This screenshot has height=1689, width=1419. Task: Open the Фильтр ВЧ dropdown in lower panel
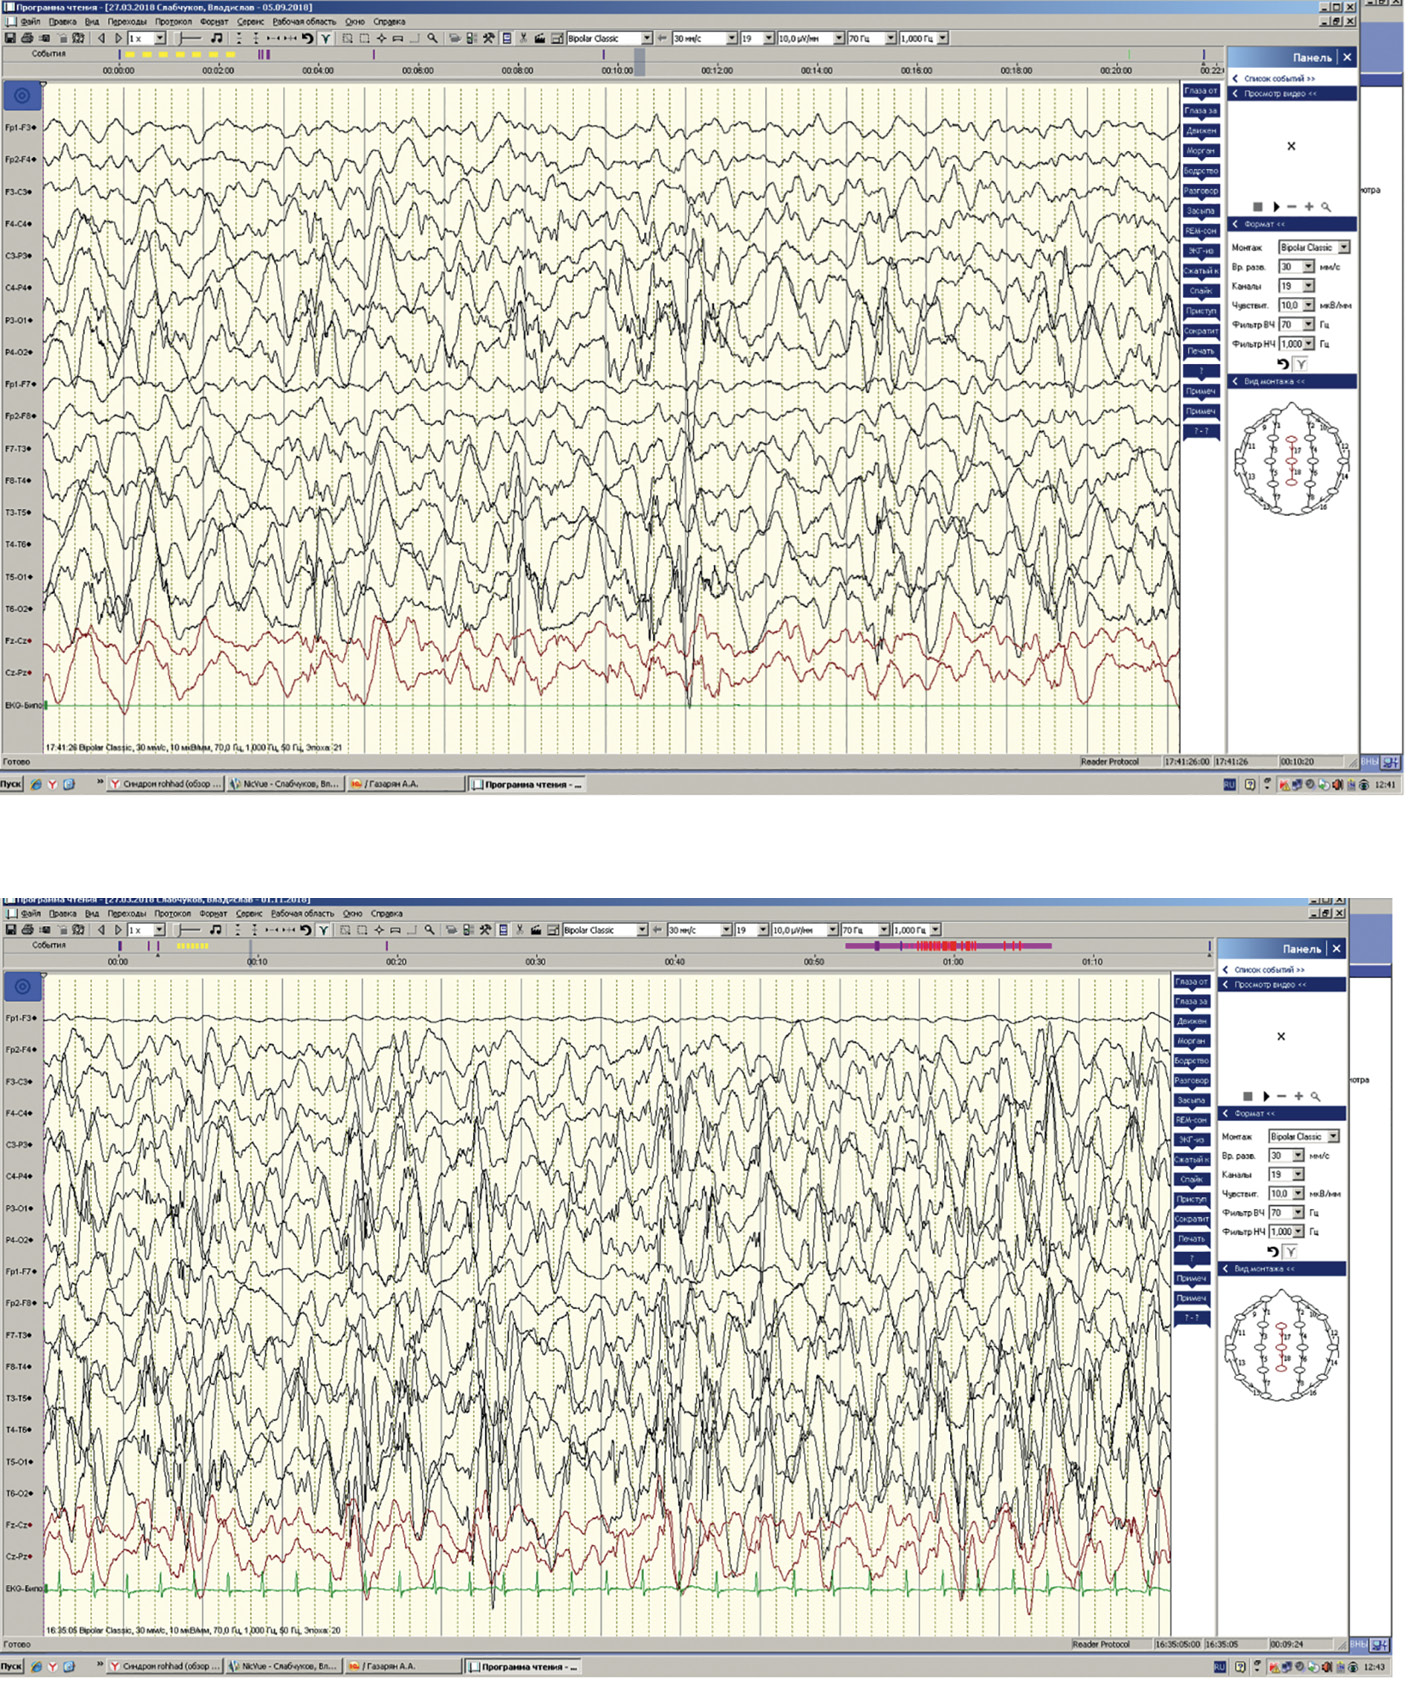[1298, 1212]
